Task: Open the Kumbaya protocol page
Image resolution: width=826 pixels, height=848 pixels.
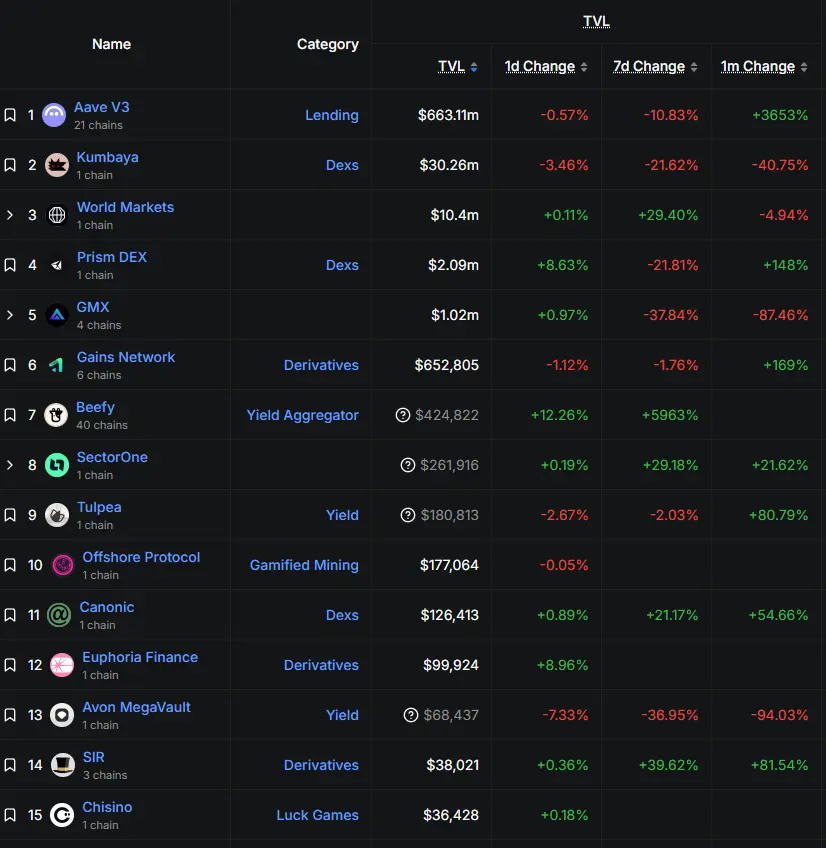Action: point(108,157)
